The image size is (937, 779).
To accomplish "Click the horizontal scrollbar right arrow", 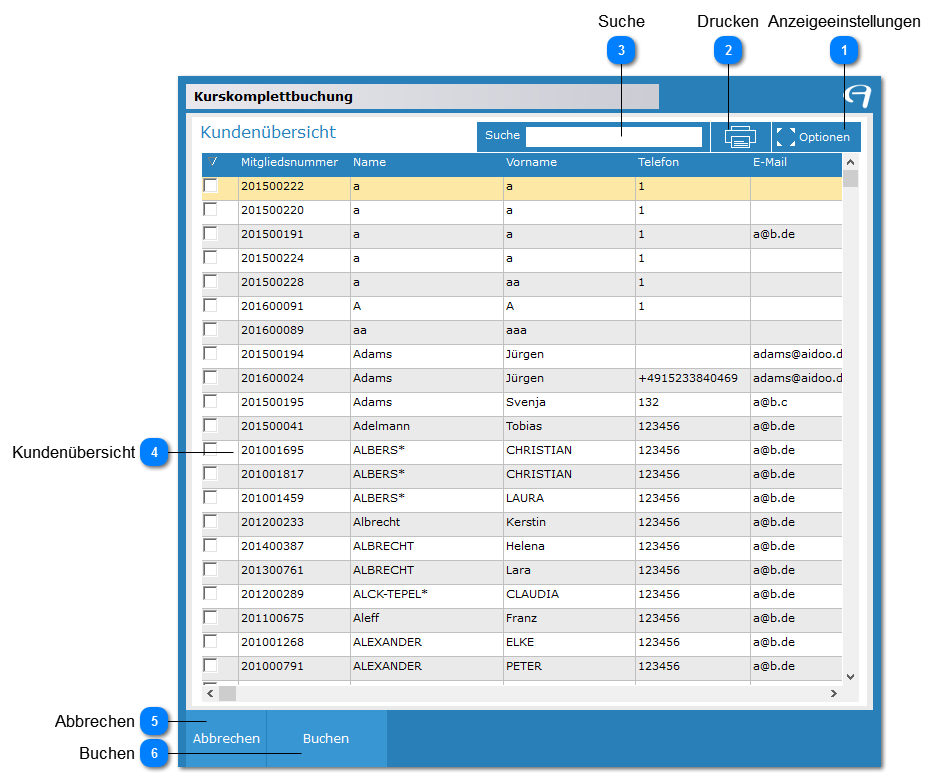I will pyautogui.click(x=834, y=694).
